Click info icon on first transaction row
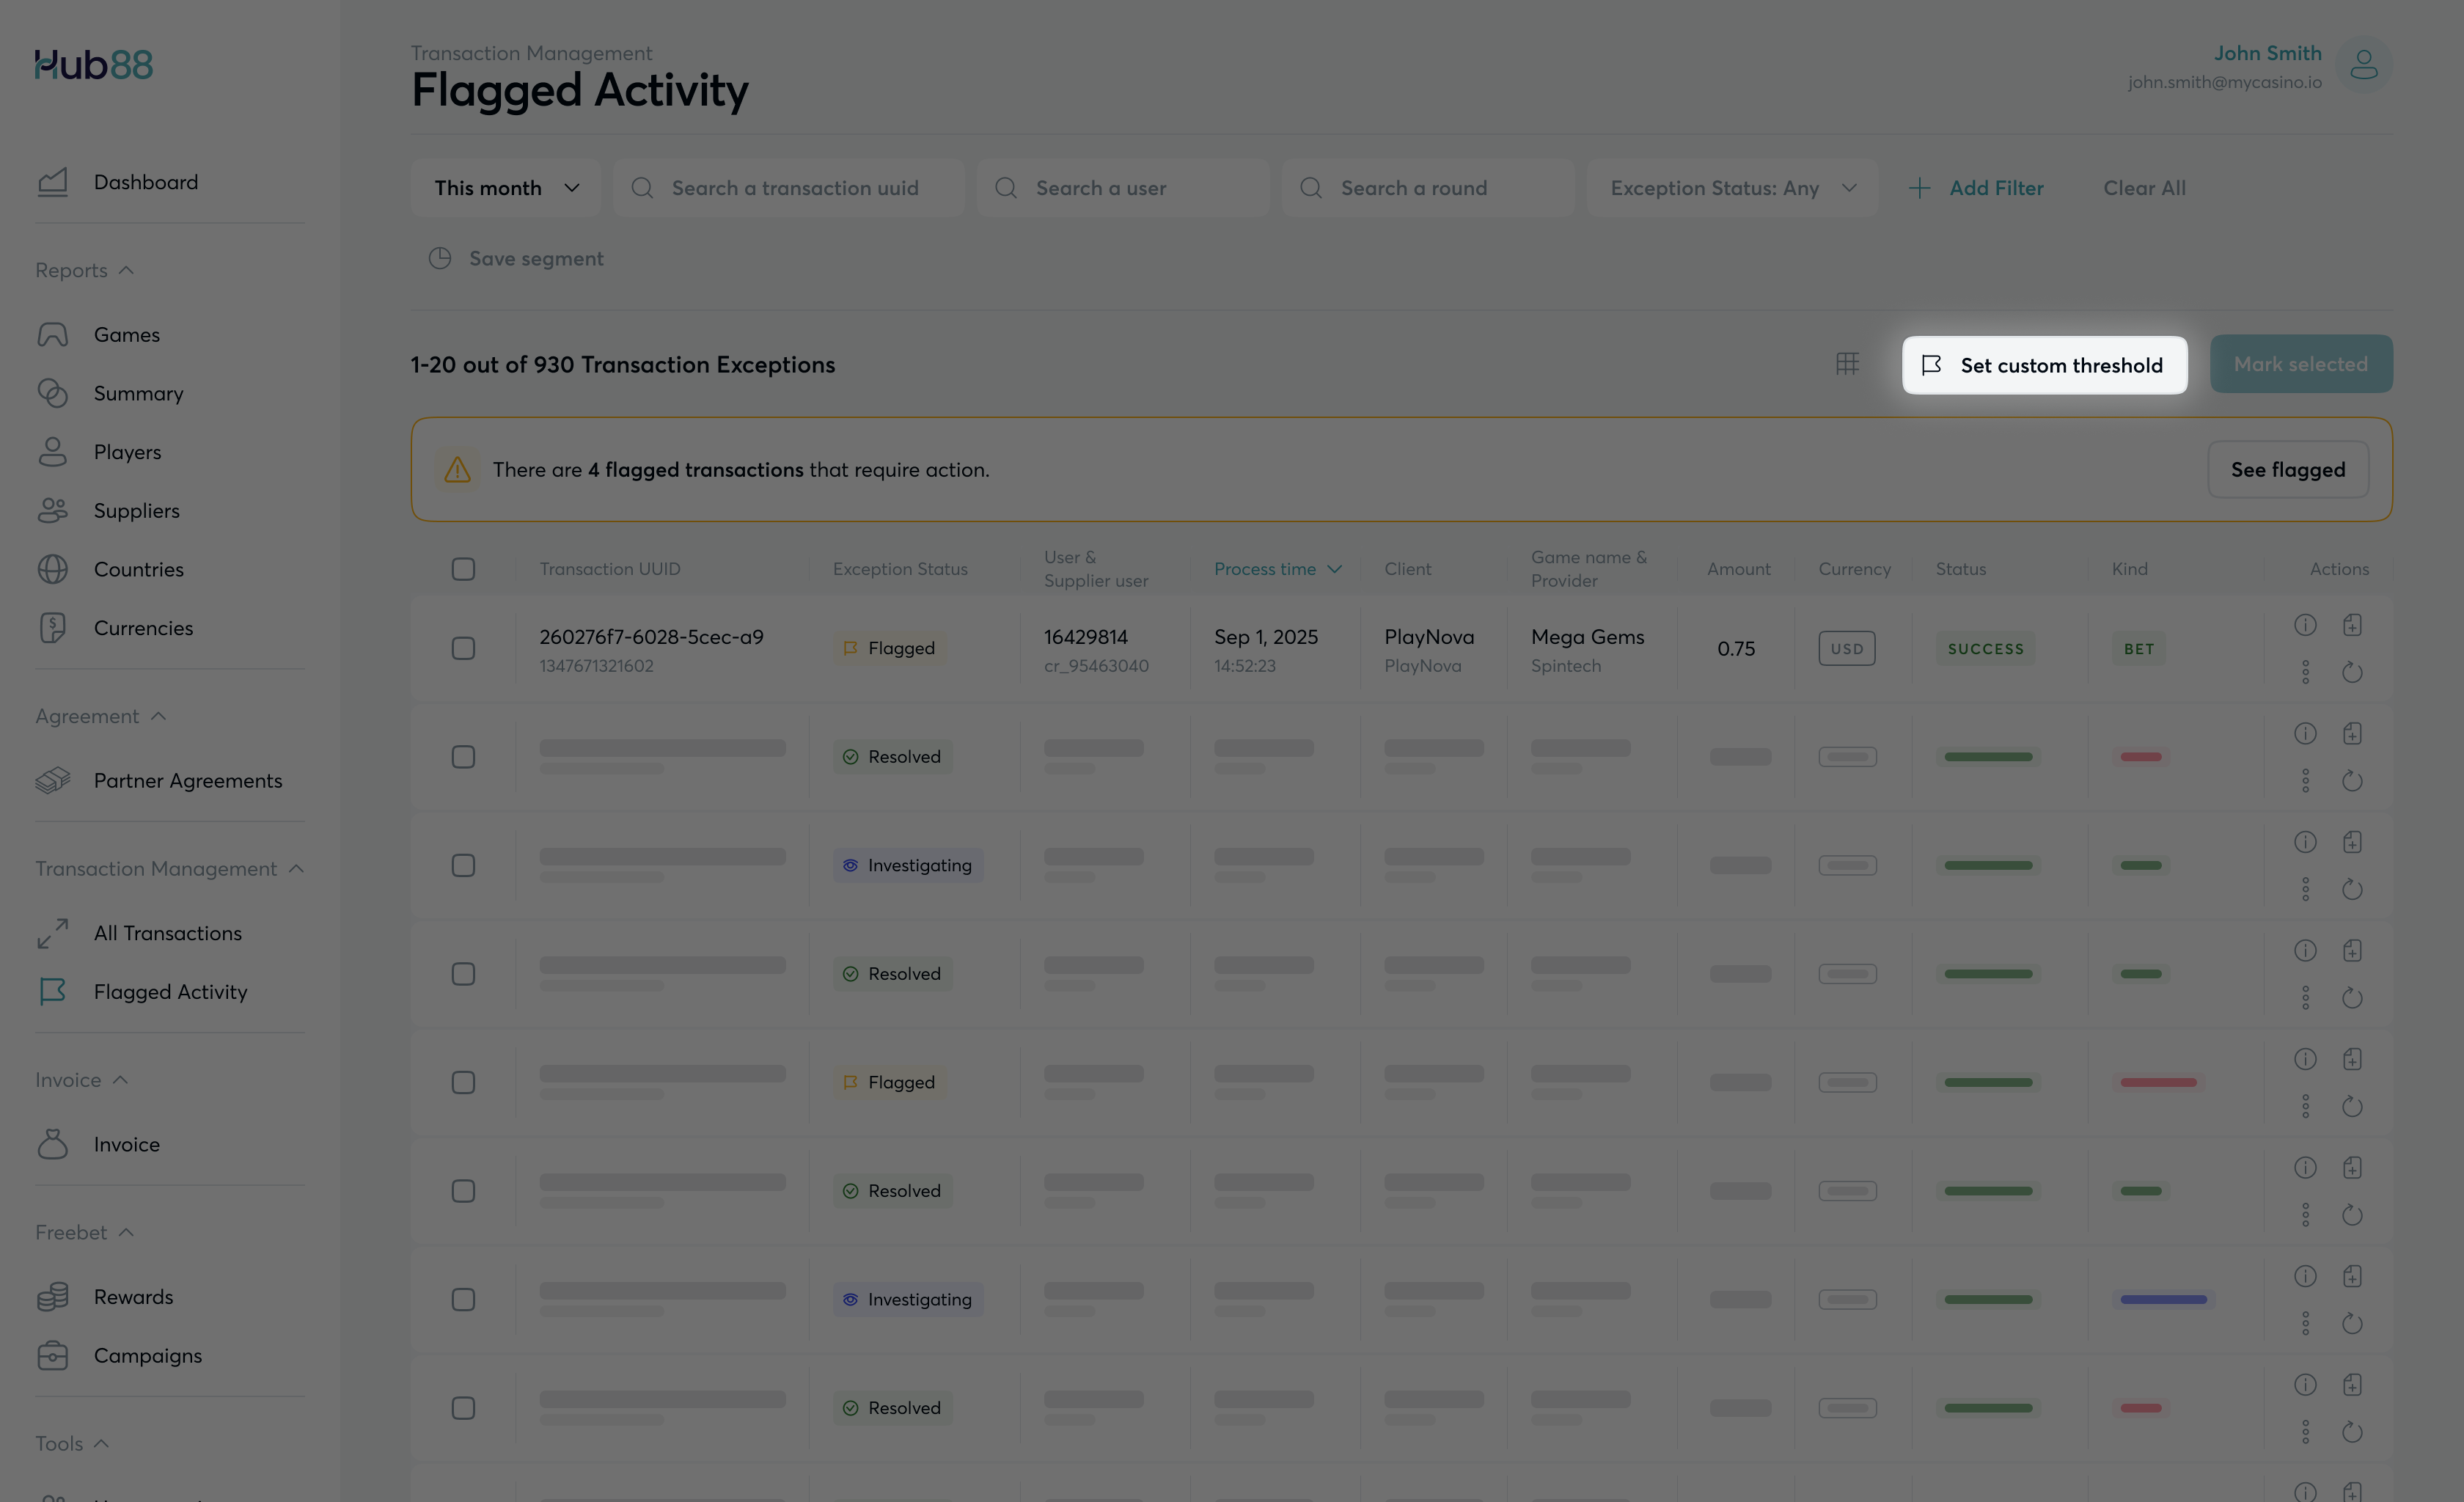Screen dimensions: 2464x1502 2305,625
